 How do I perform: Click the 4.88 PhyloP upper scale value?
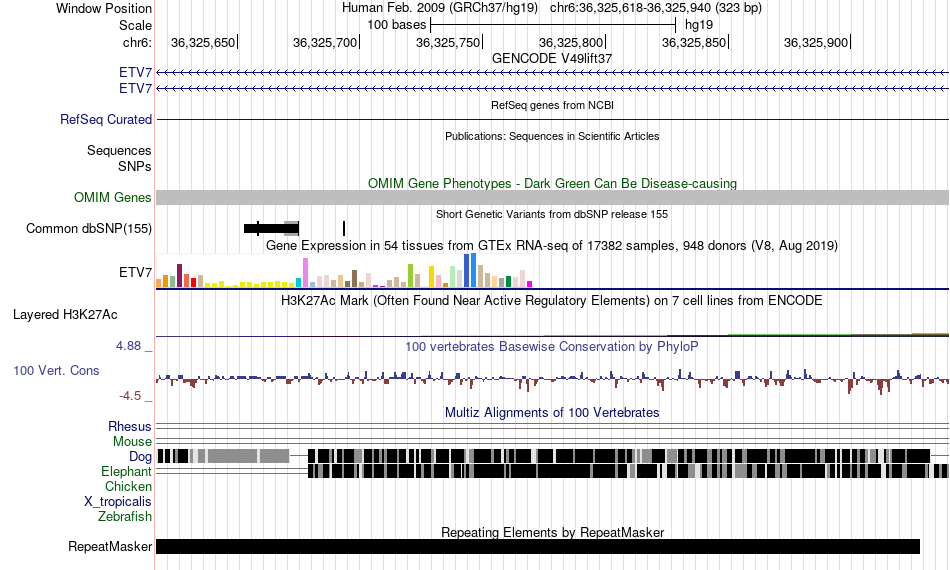(x=128, y=346)
